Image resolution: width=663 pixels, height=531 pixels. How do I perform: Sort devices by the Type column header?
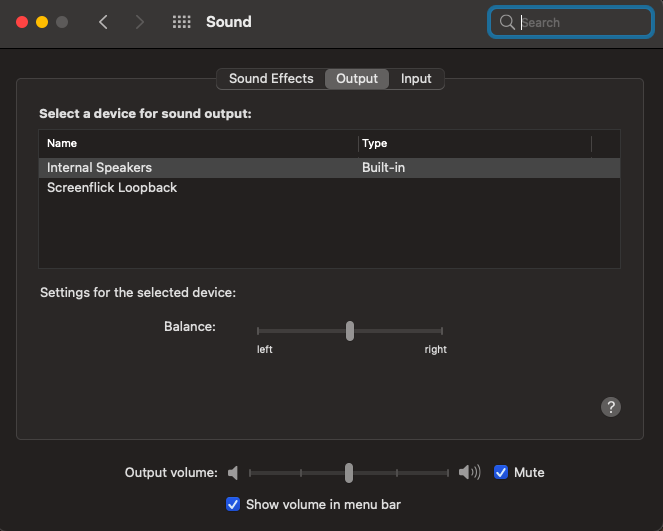(374, 144)
